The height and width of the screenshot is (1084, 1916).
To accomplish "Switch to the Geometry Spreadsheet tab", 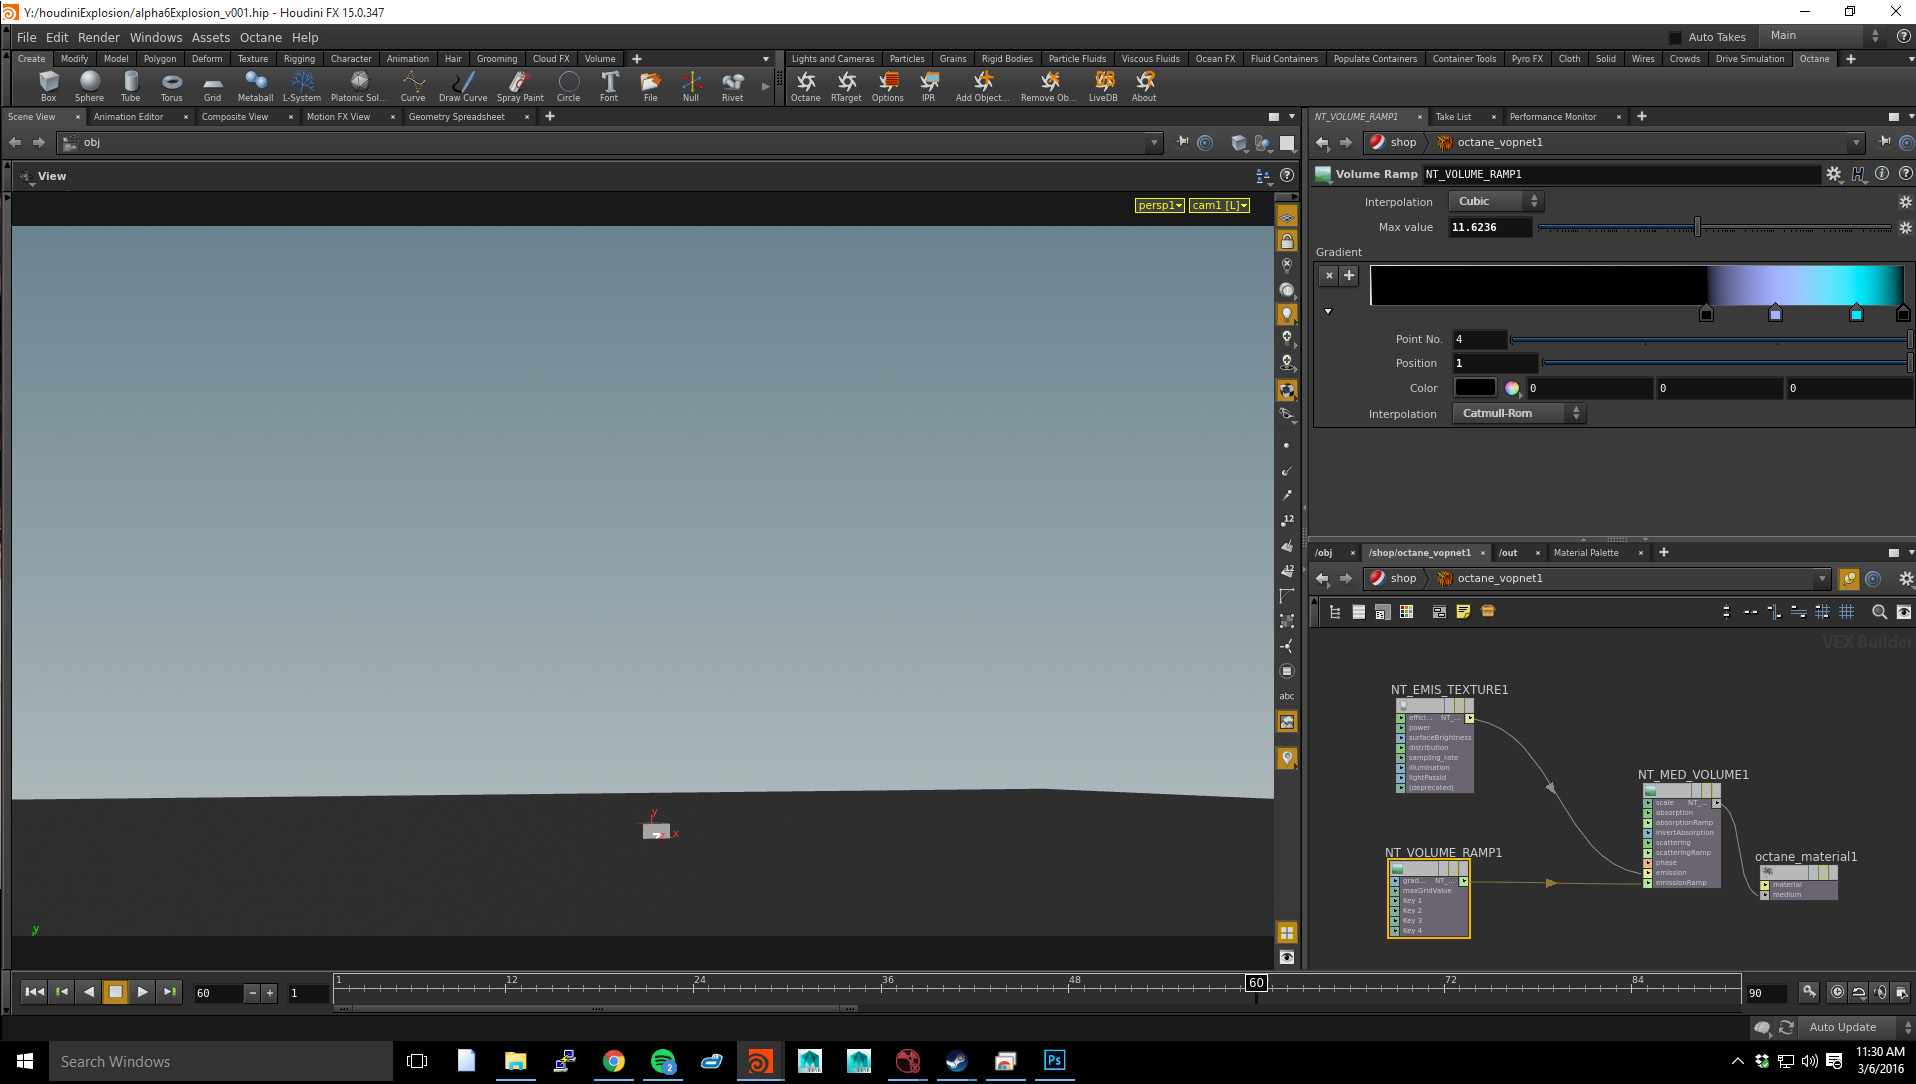I will [457, 117].
